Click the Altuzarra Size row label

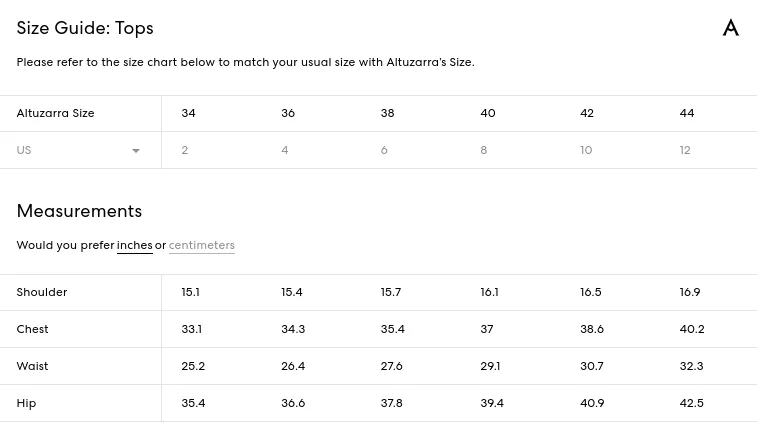click(x=56, y=113)
